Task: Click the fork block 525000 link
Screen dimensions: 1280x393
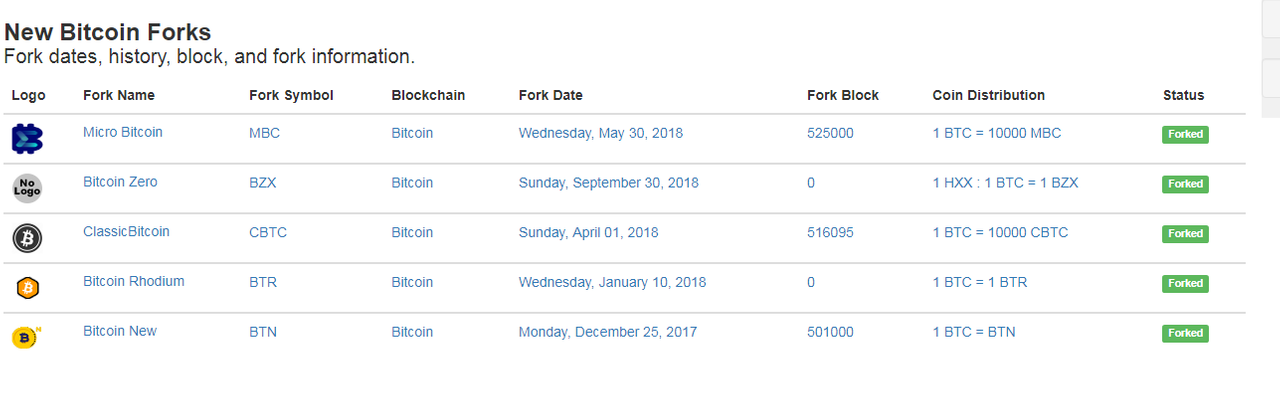Action: tap(830, 133)
